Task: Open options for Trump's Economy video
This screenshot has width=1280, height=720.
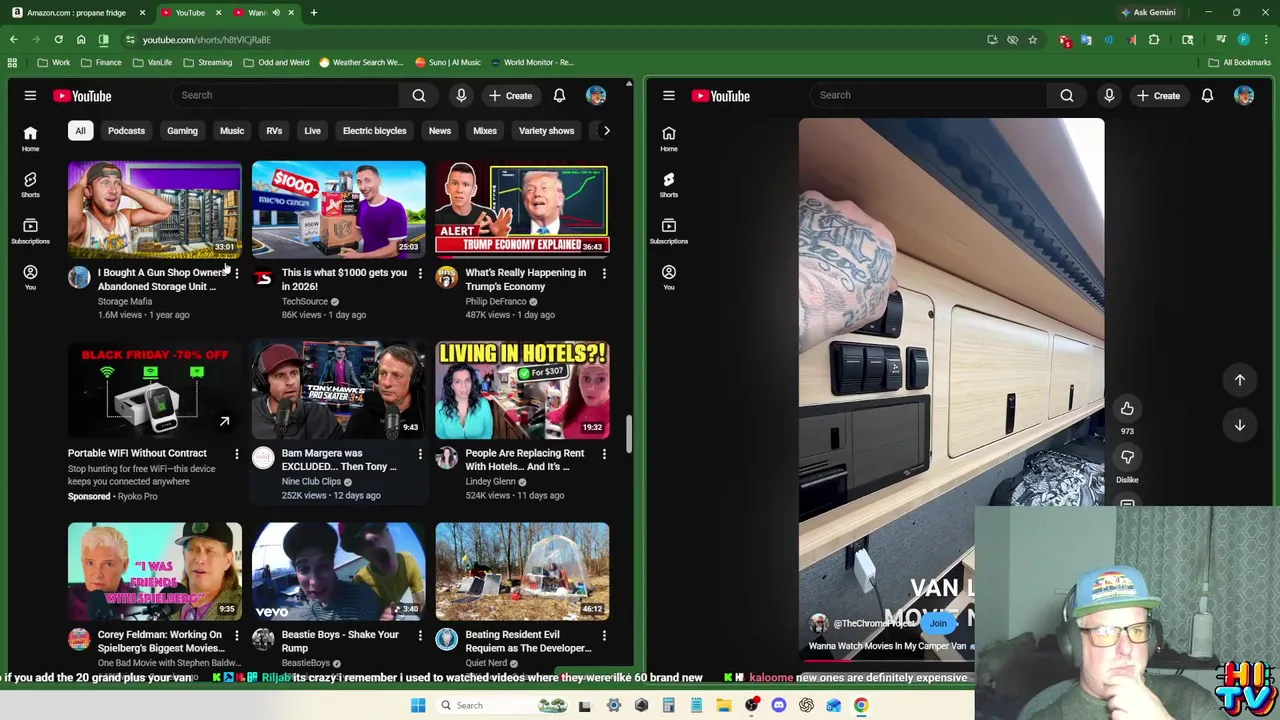Action: tap(604, 273)
